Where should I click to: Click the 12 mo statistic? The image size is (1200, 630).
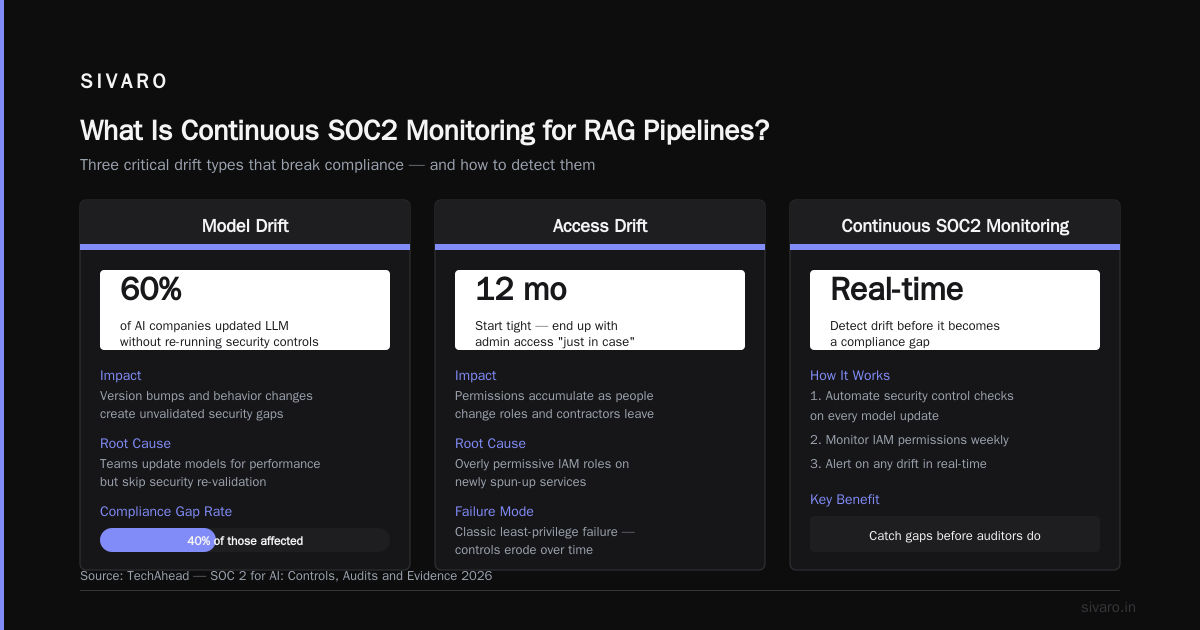[521, 290]
